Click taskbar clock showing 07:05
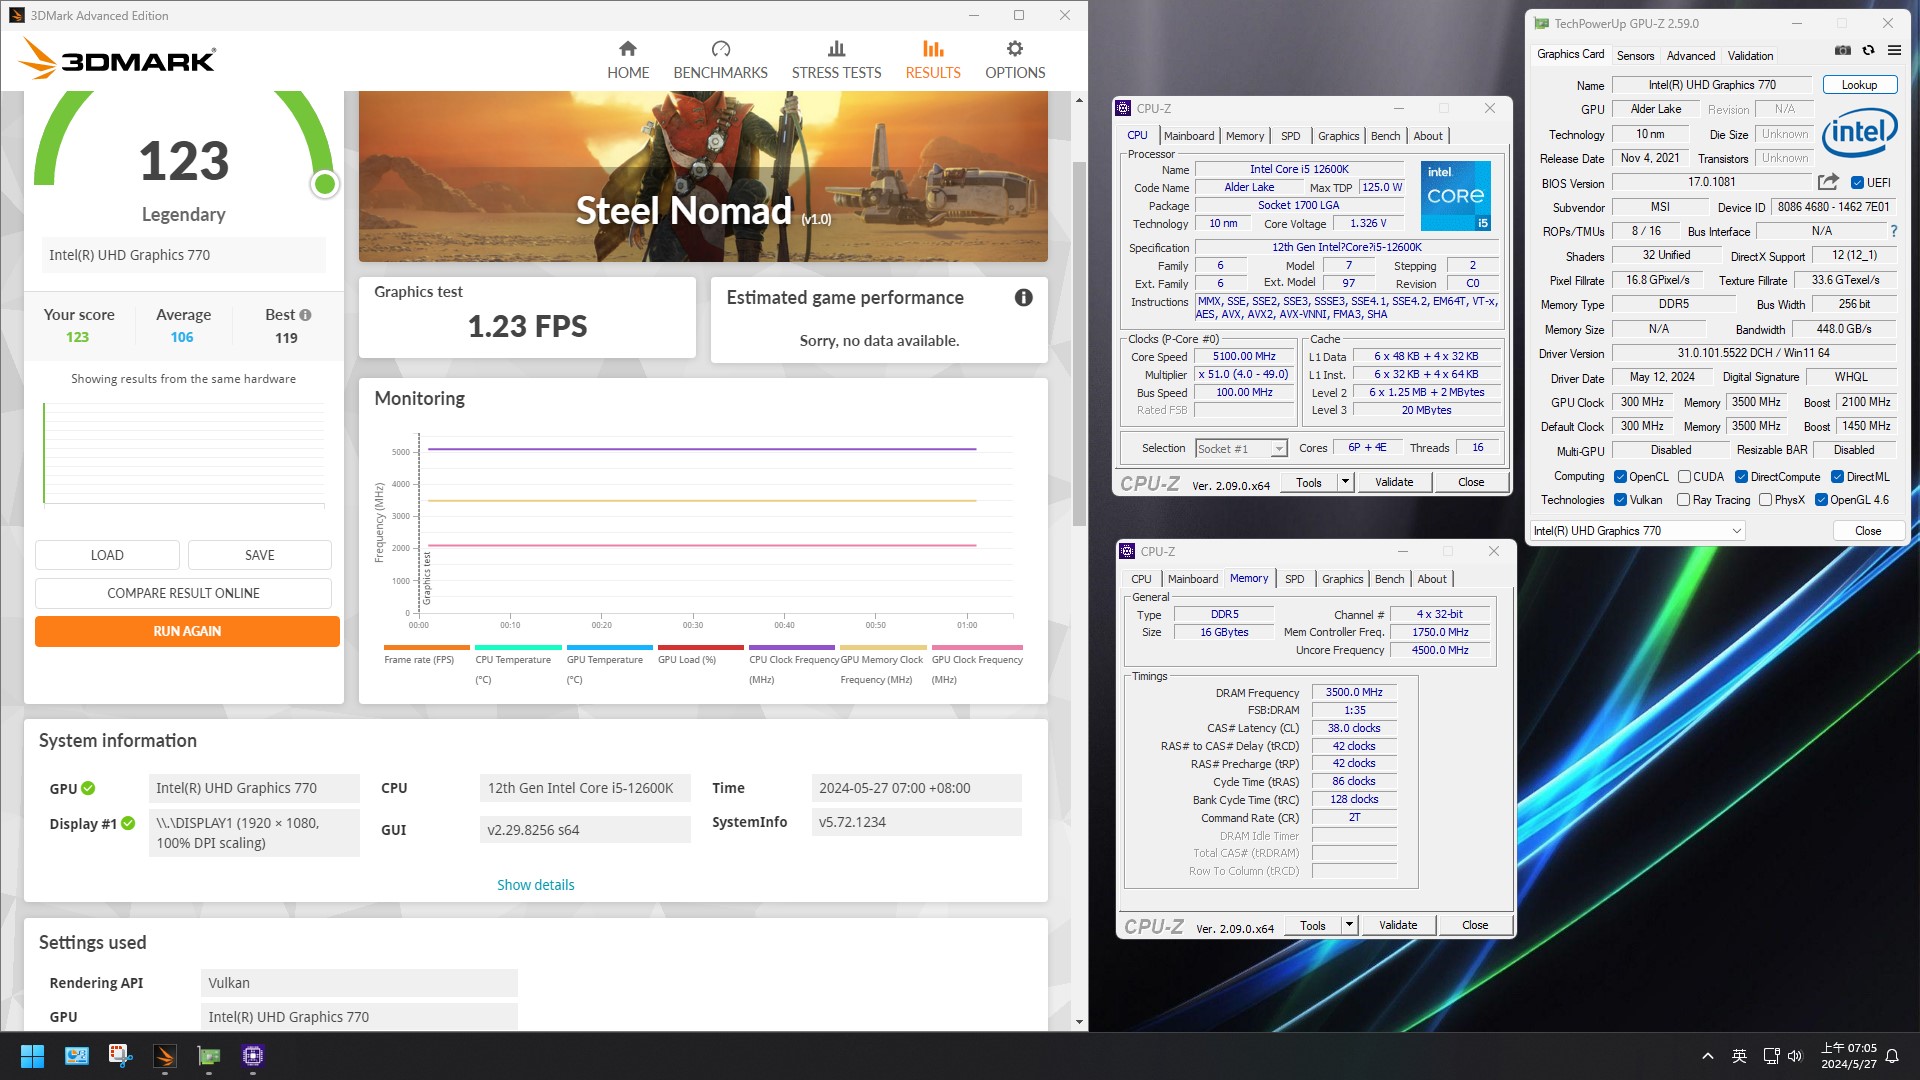 (x=1849, y=1056)
